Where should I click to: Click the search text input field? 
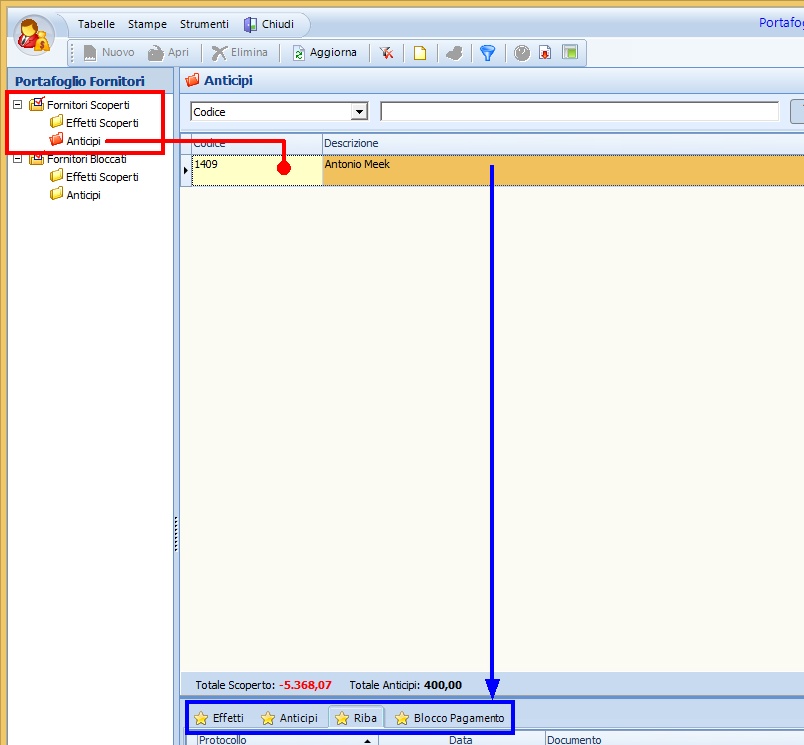[579, 112]
